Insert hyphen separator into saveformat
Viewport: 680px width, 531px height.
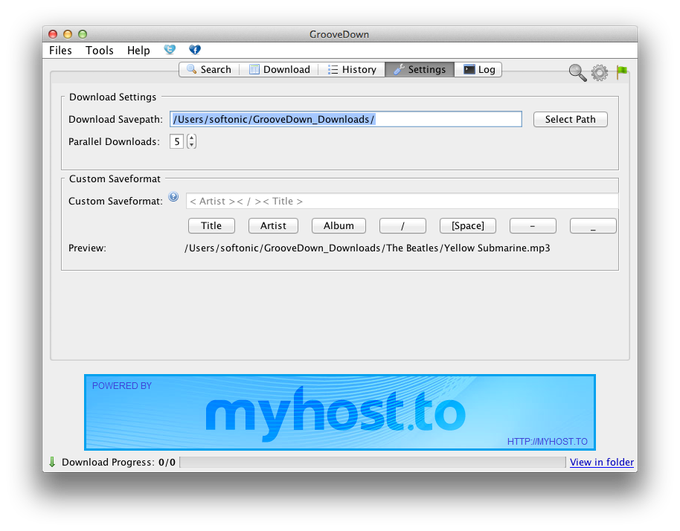point(533,226)
